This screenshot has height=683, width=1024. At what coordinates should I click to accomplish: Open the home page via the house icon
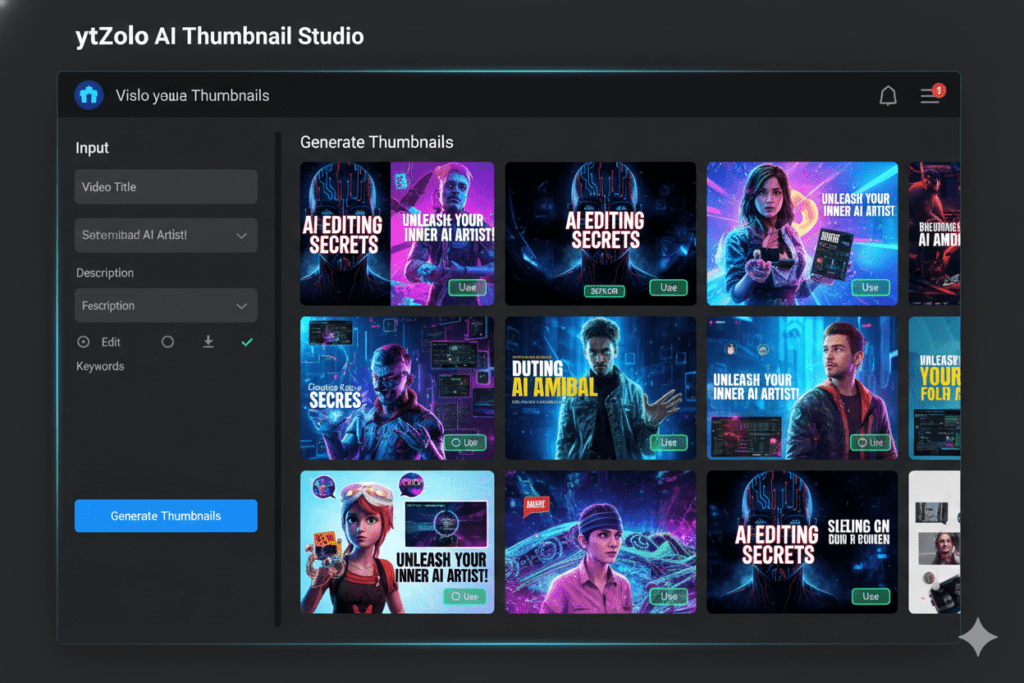[x=89, y=94]
